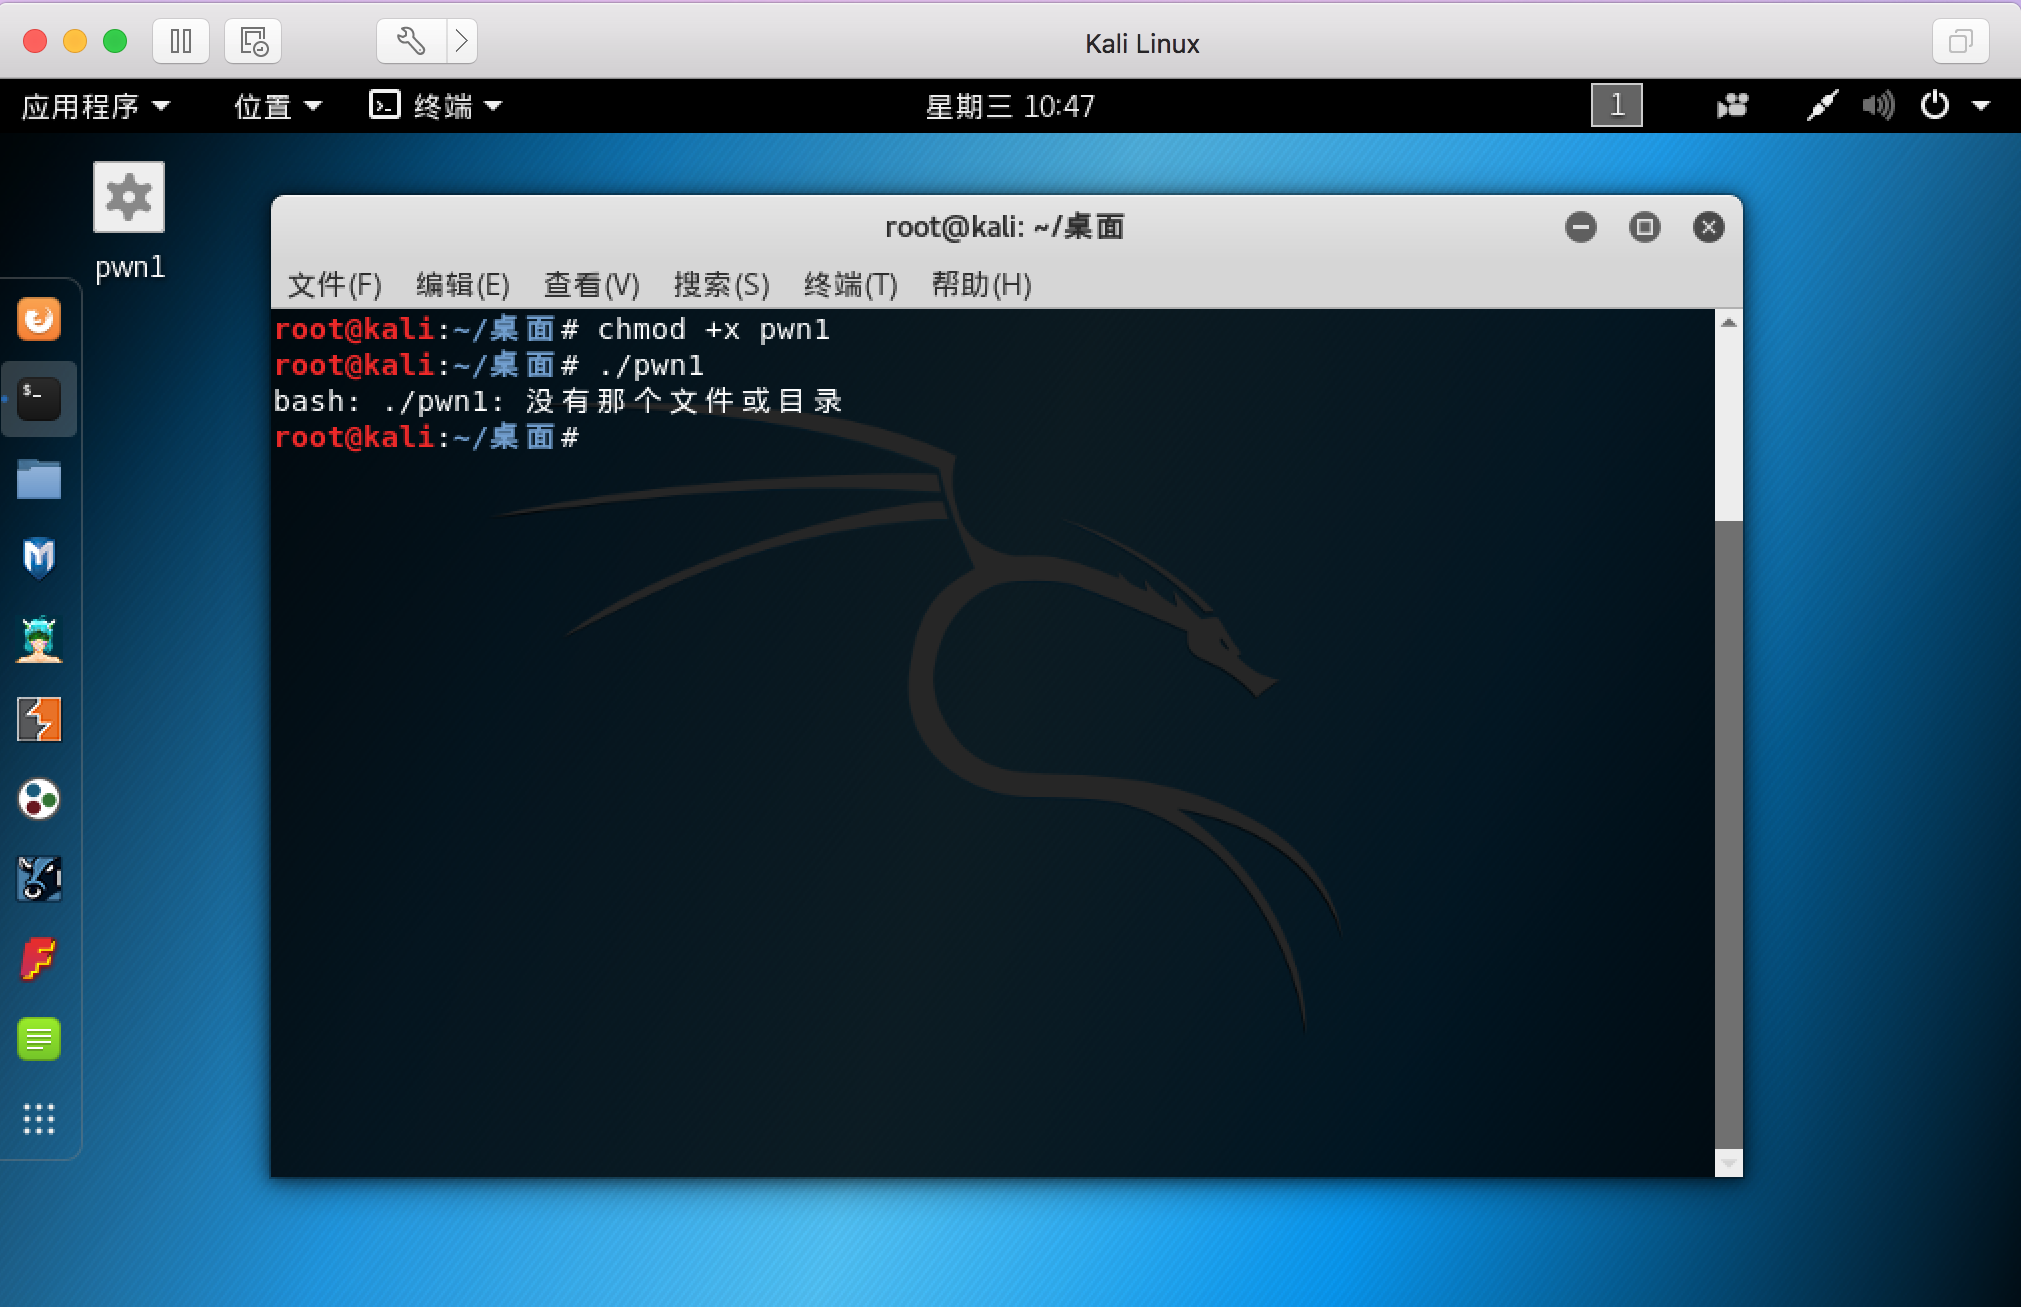Open the Firefox browser from the dock
This screenshot has width=2021, height=1307.
(39, 320)
